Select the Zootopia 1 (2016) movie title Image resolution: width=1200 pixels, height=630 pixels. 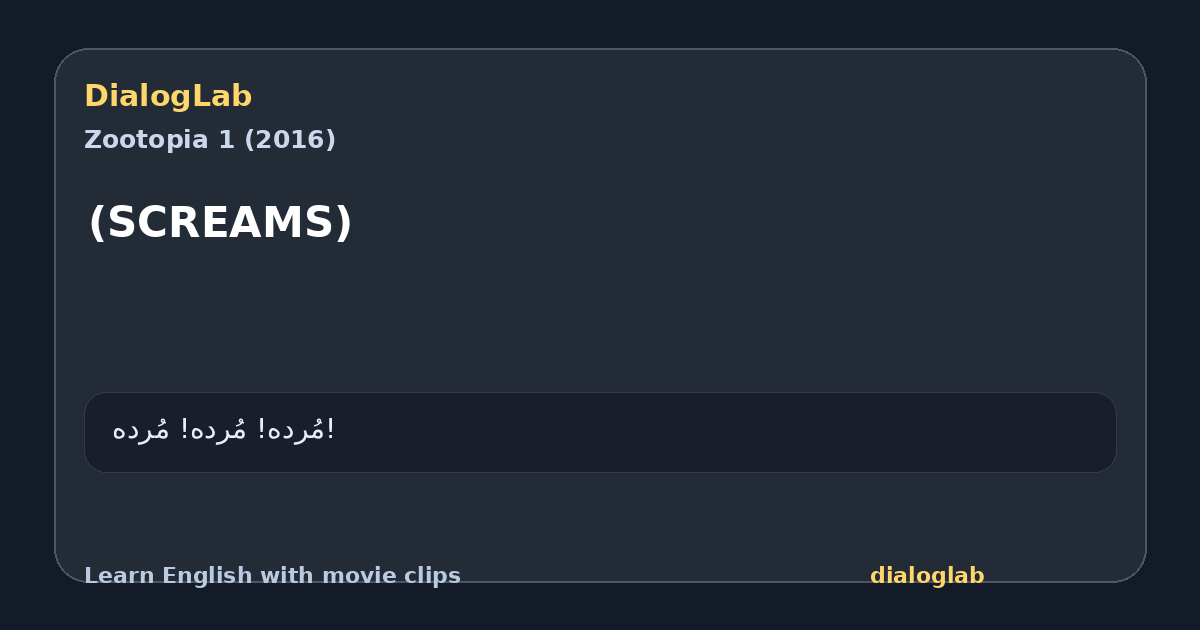click(x=210, y=140)
